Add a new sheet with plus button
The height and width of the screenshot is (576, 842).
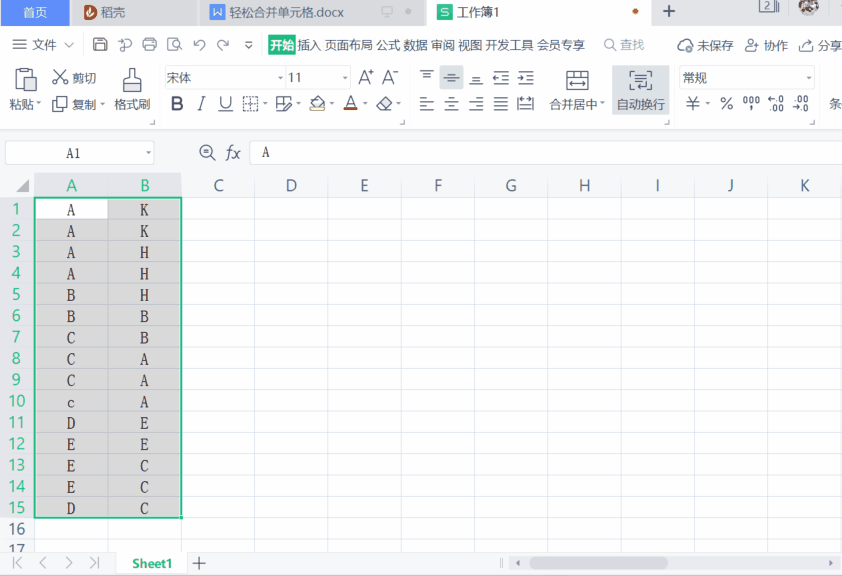199,563
